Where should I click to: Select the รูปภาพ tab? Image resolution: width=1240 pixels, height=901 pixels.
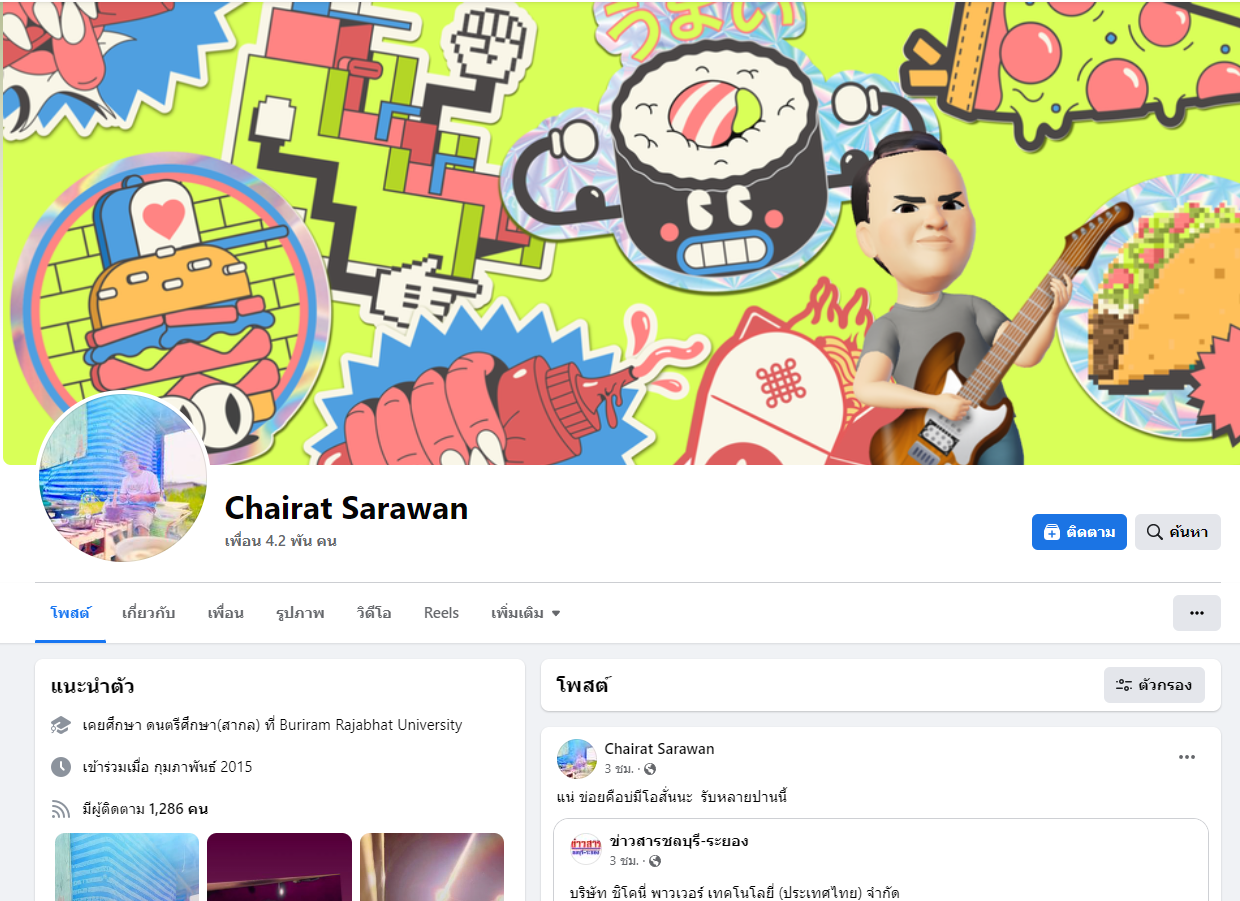pos(300,613)
